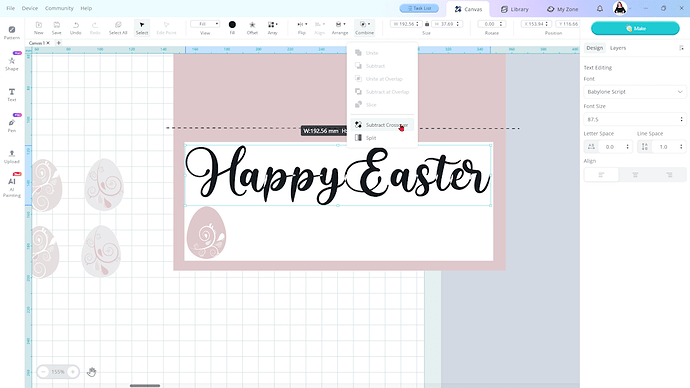
Task: Open the Flip options
Action: pos(302,28)
